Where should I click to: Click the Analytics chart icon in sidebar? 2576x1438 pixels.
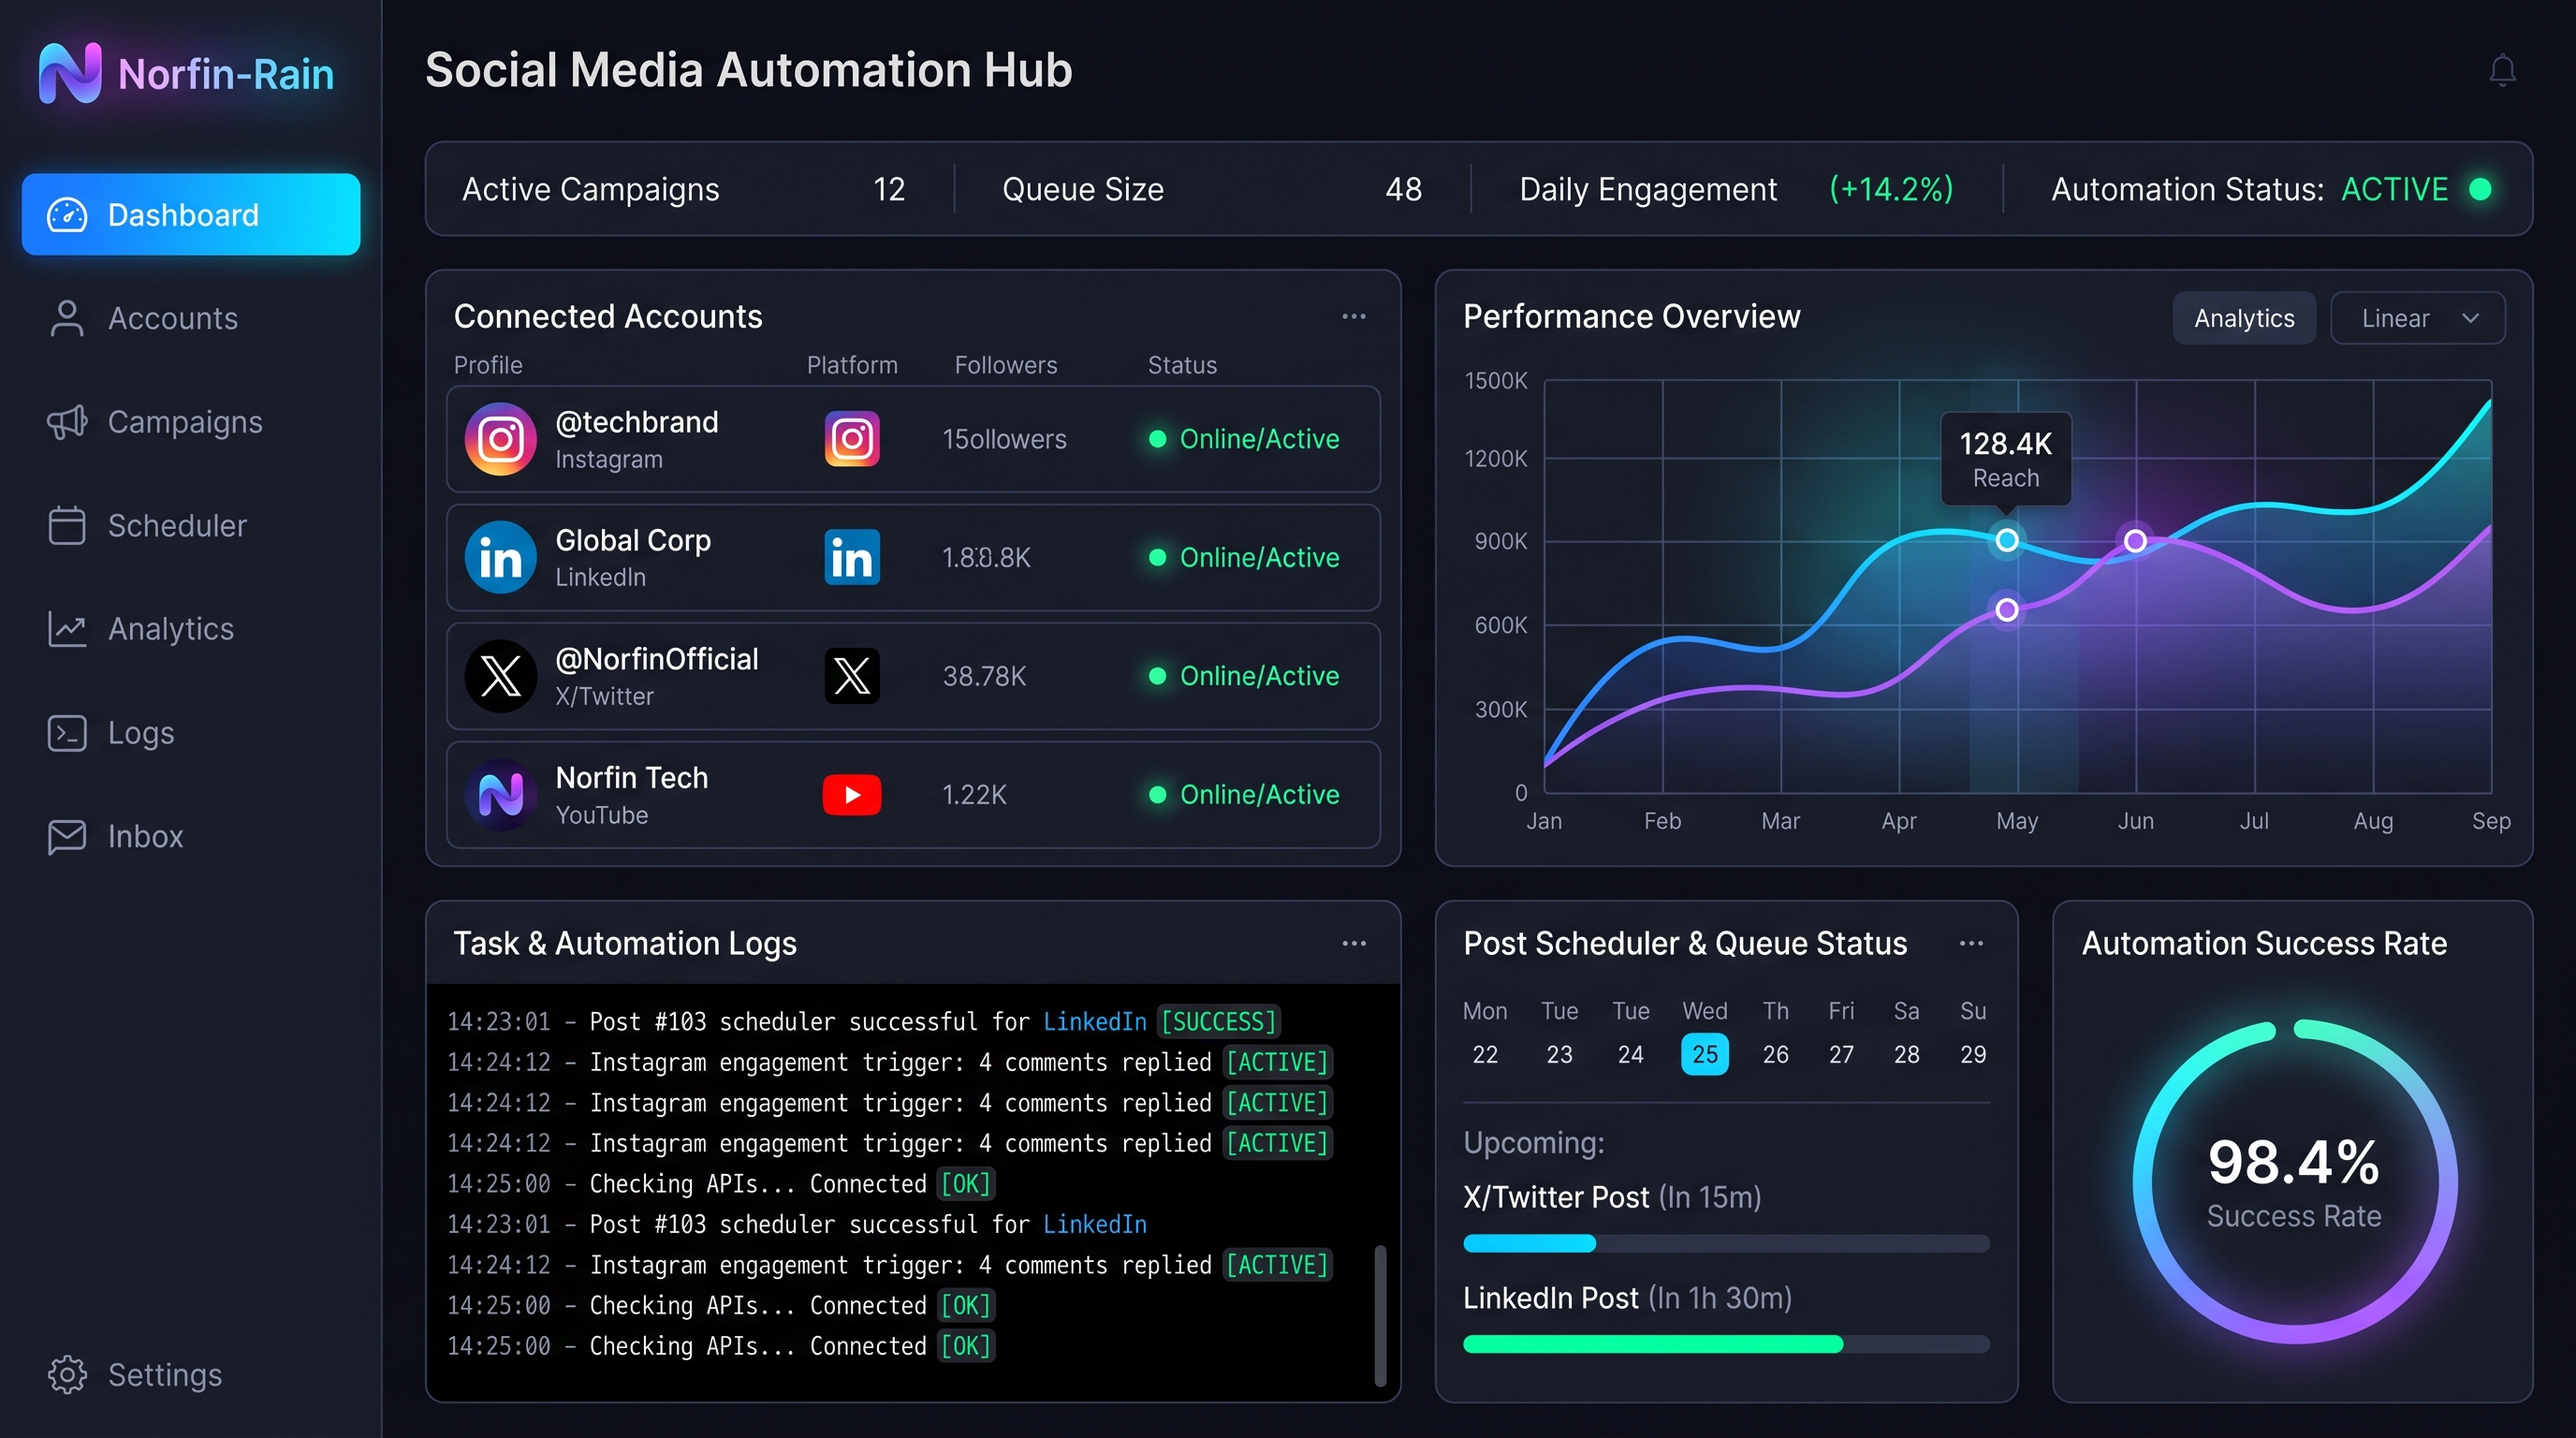coord(67,629)
